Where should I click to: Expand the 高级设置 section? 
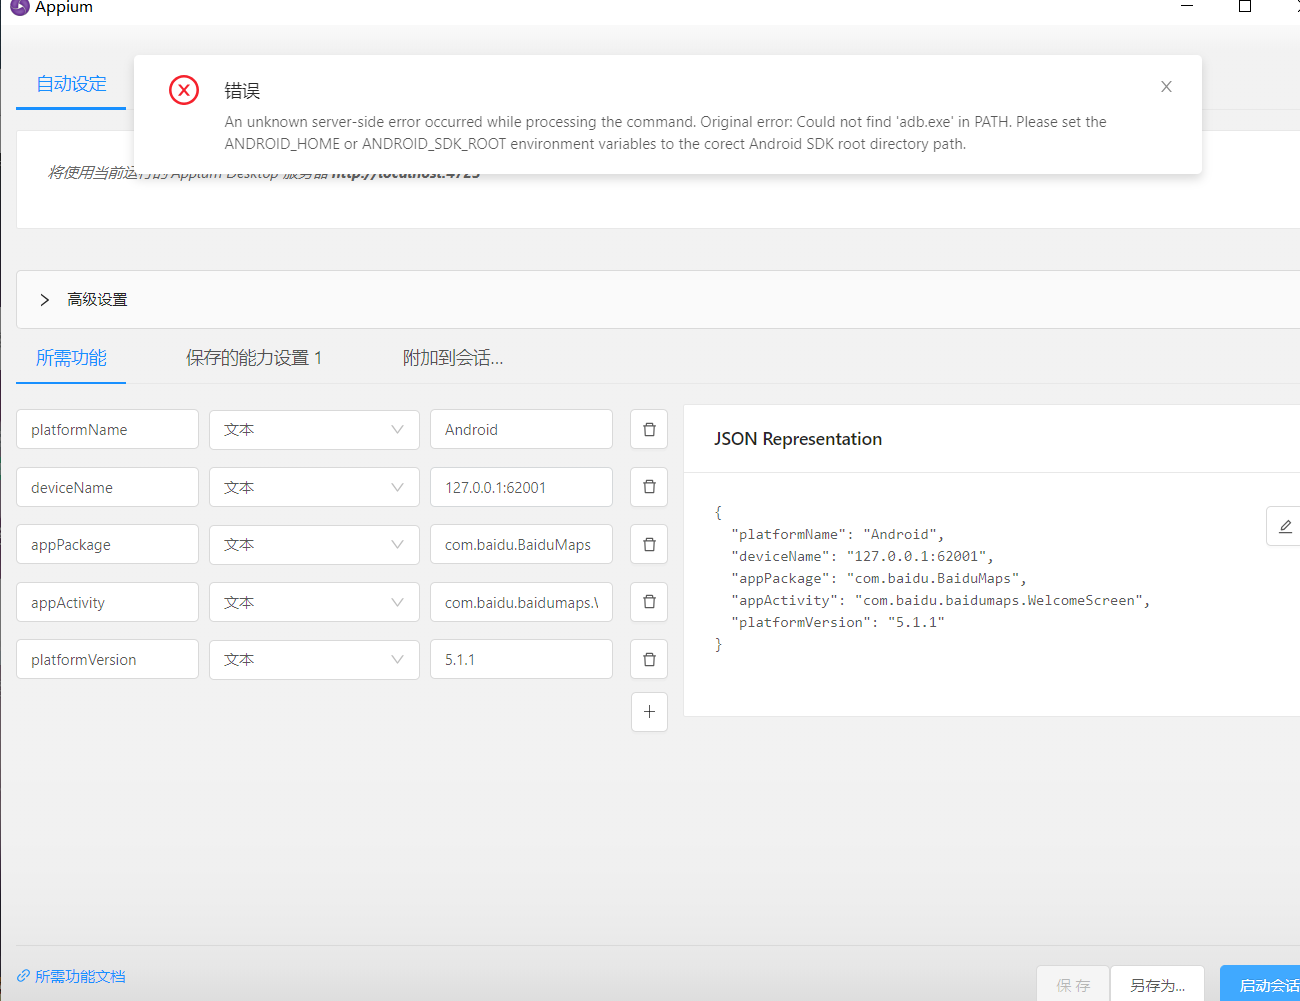click(x=658, y=299)
